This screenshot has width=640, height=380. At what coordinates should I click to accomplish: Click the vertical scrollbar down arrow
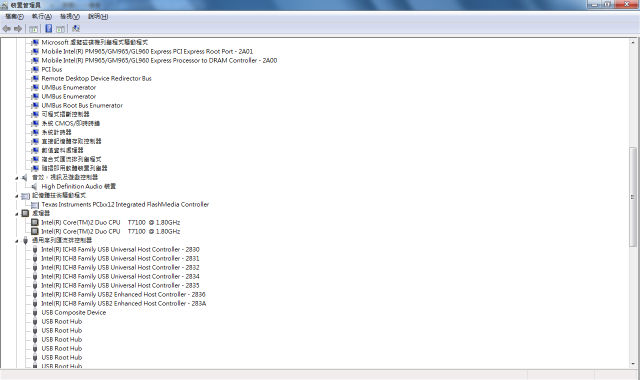point(633,363)
